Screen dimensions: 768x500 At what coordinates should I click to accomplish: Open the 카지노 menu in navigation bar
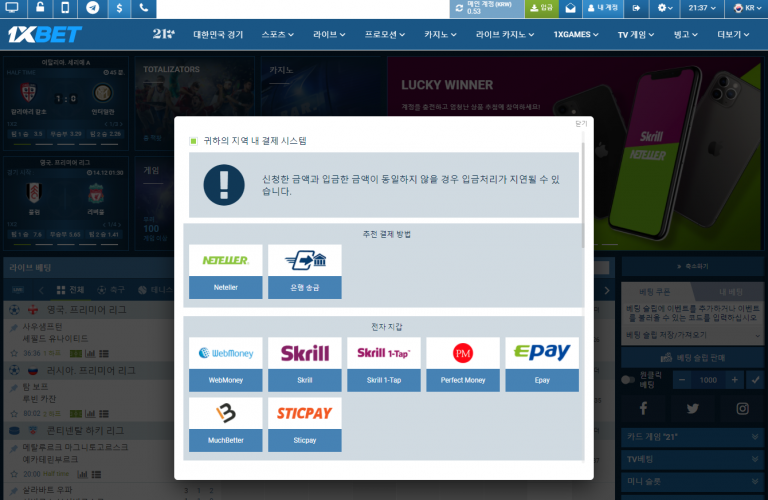click(x=441, y=35)
